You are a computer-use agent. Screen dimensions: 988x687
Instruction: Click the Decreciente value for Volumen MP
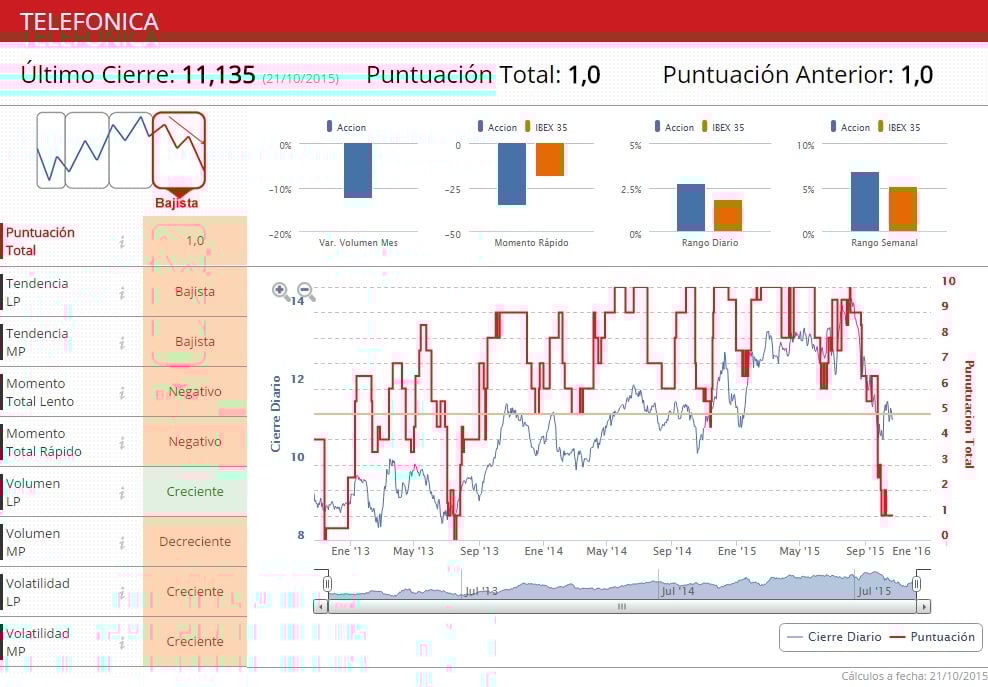(x=195, y=541)
